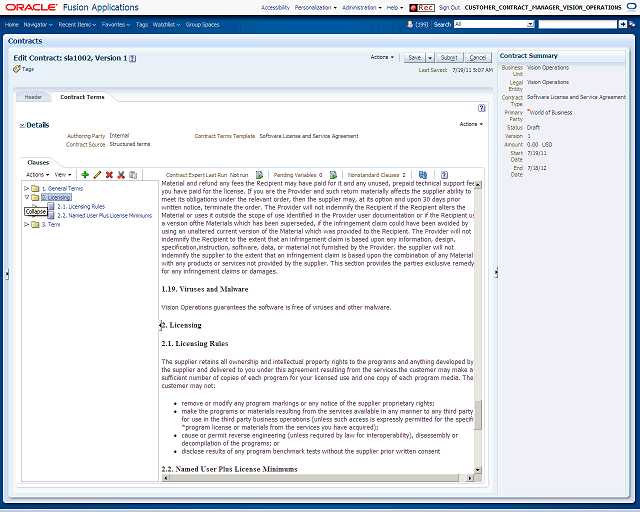
Task: Open the World of Business primary party link
Action: click(x=551, y=113)
